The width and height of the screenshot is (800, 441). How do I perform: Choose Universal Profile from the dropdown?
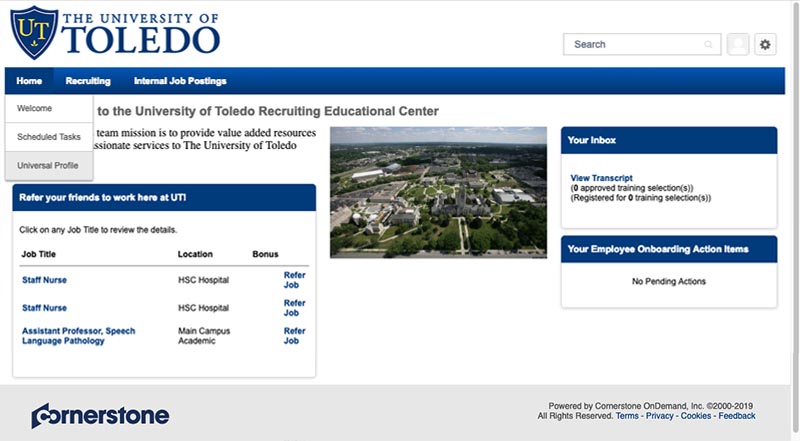[x=48, y=165]
